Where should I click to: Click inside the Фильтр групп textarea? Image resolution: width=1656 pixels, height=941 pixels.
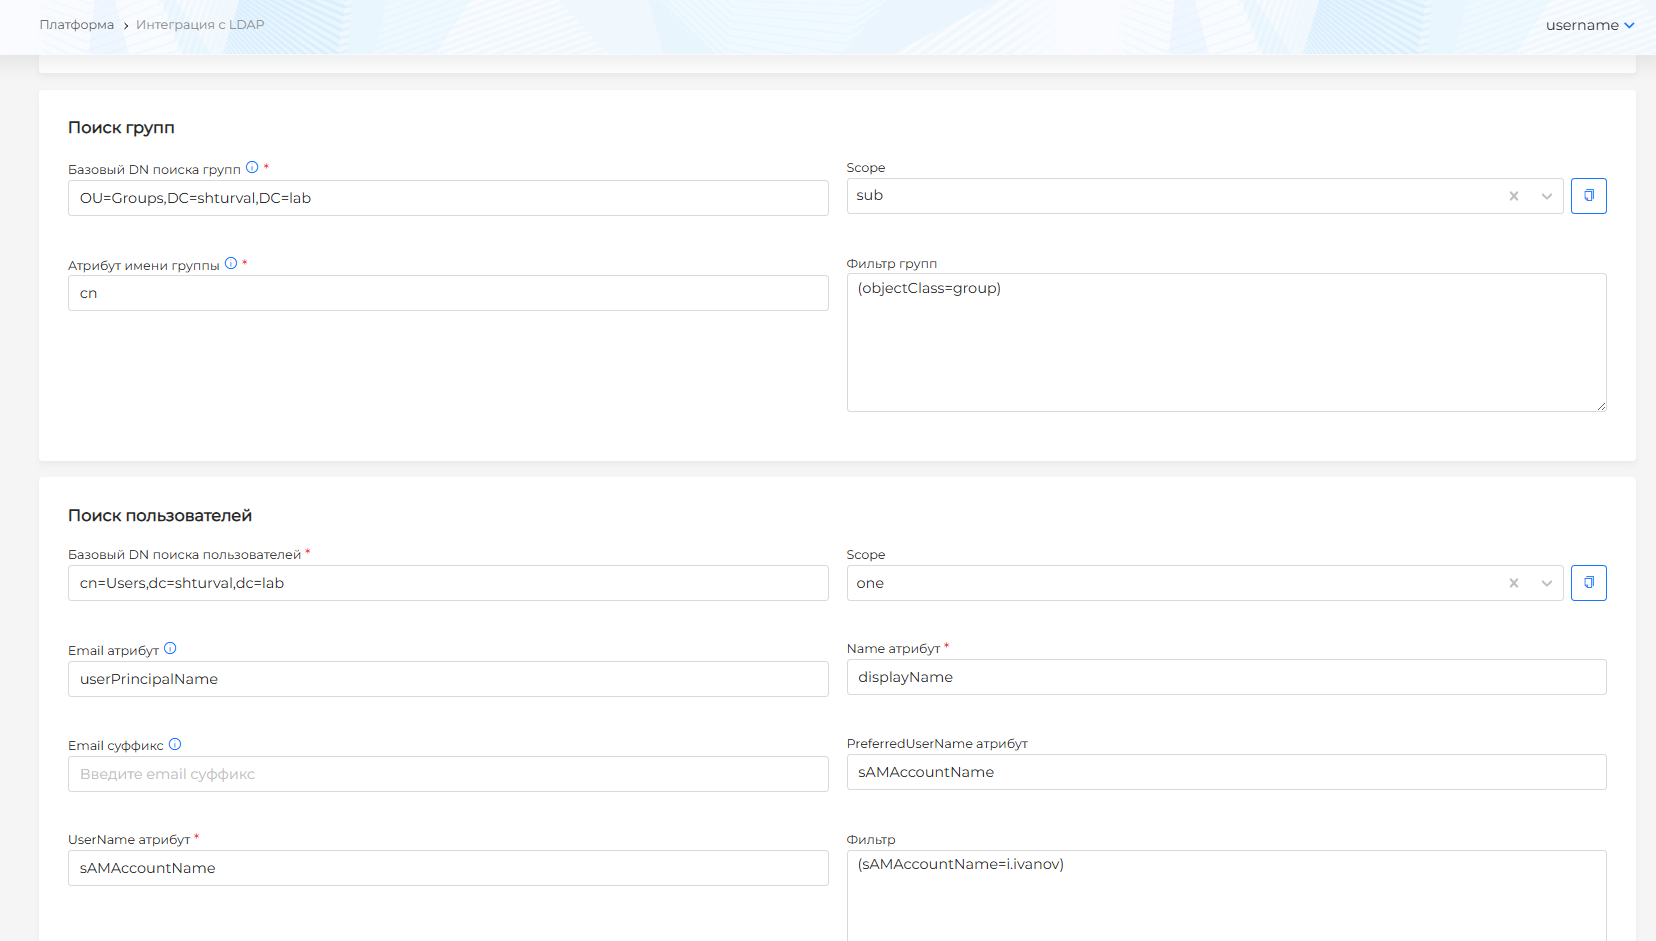(1226, 342)
